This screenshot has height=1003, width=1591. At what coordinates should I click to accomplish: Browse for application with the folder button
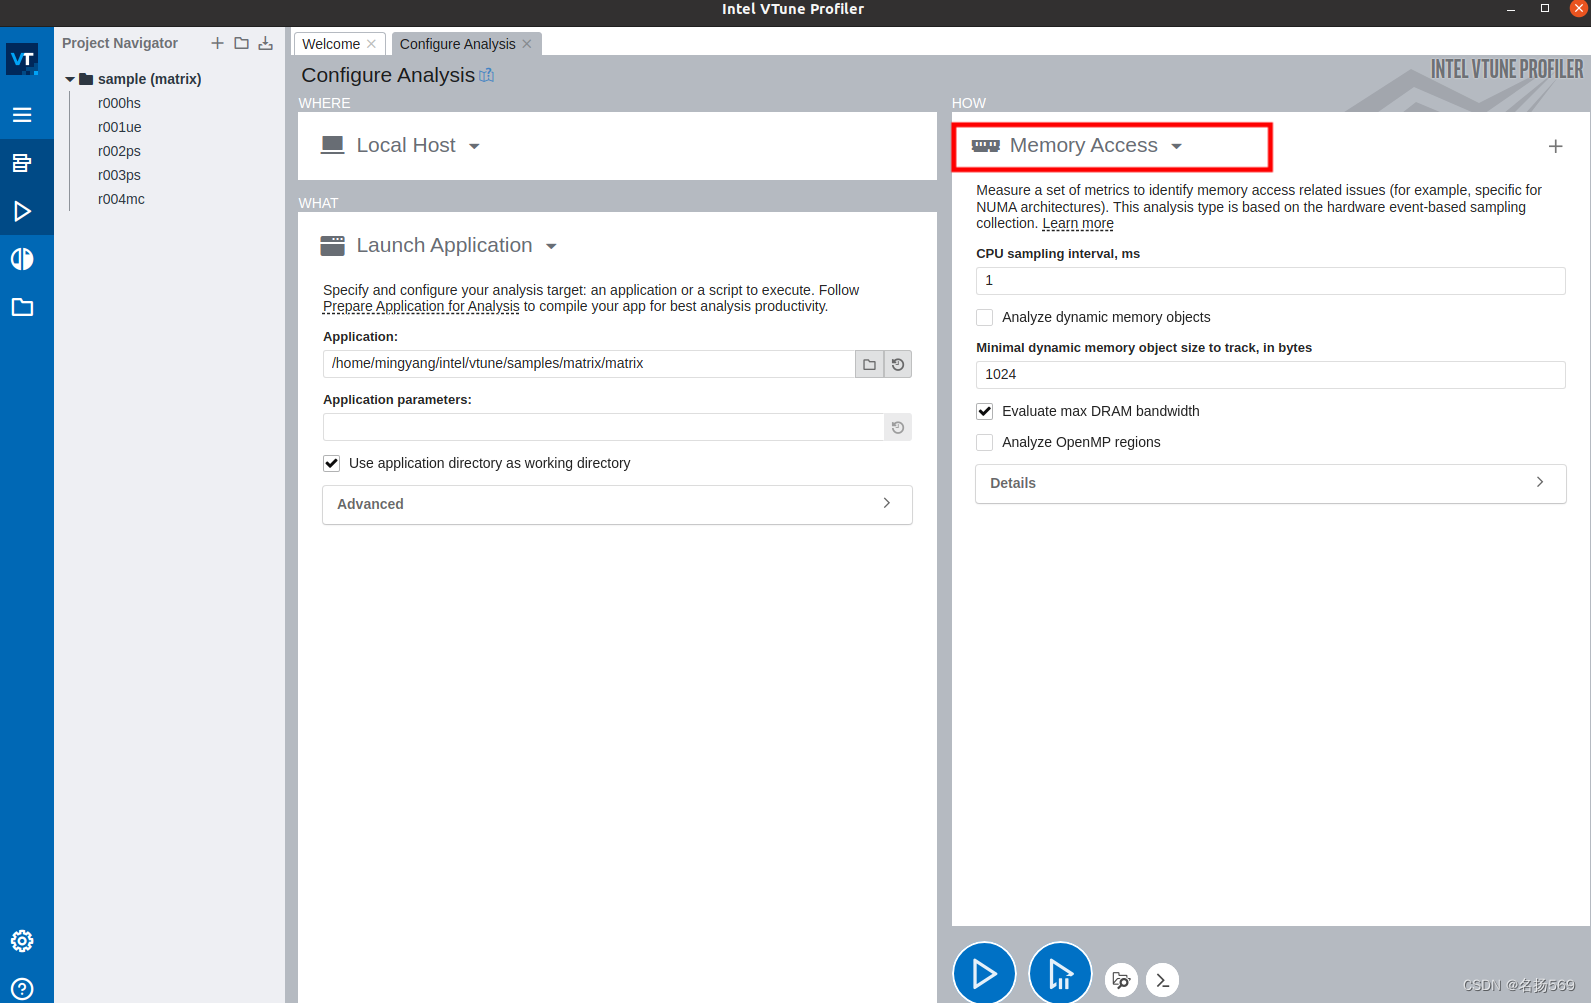pyautogui.click(x=869, y=364)
